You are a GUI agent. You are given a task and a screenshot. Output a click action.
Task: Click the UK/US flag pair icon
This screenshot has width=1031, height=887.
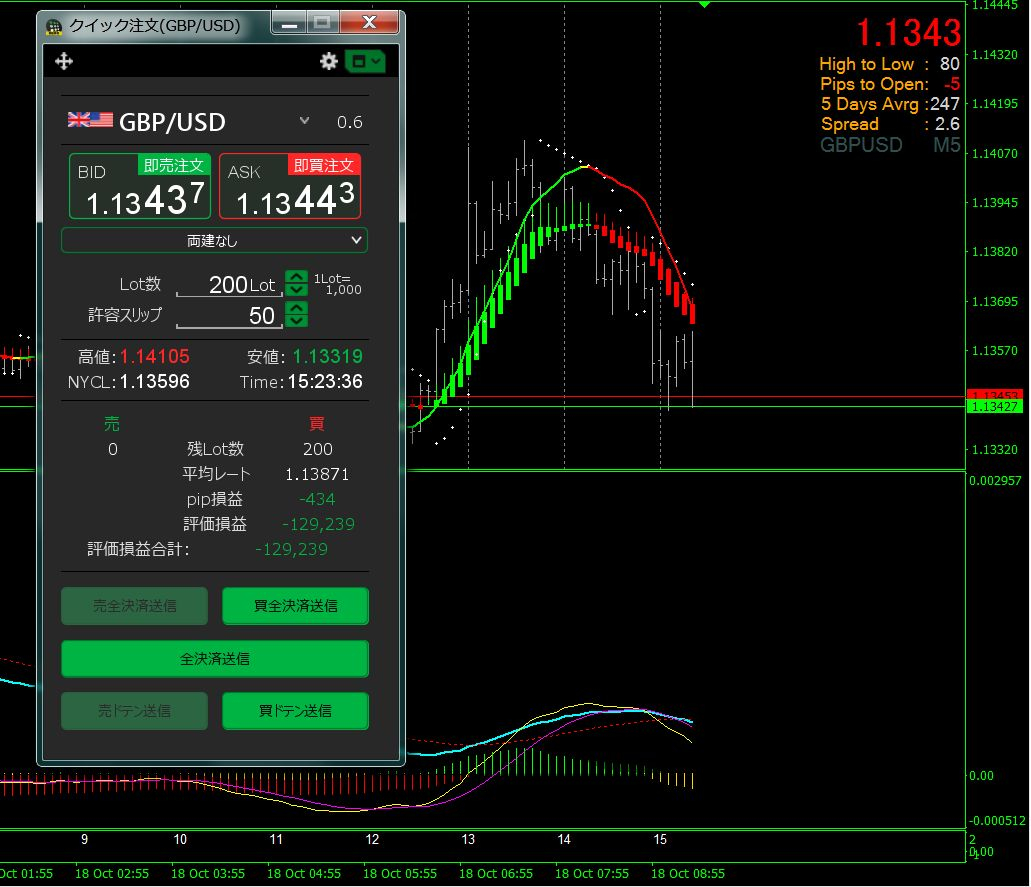pos(90,120)
